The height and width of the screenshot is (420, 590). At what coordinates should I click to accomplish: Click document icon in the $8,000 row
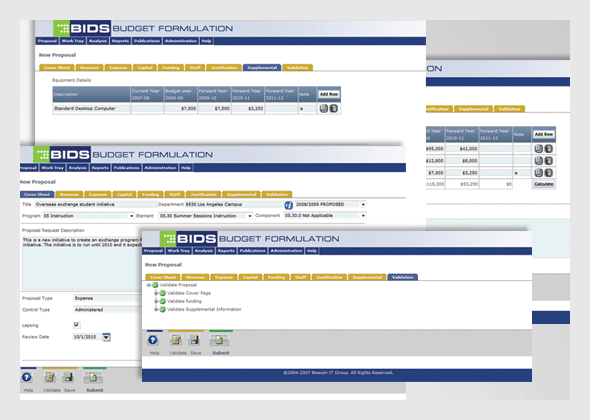pyautogui.click(x=539, y=161)
